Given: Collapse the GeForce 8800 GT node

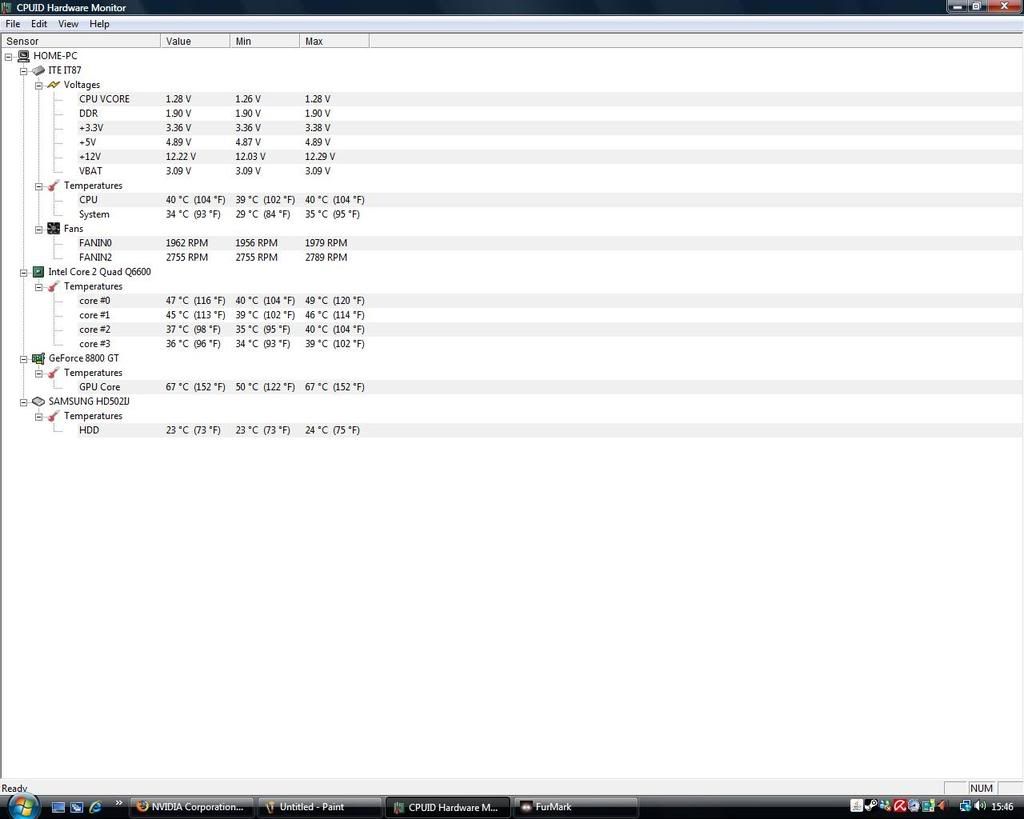Looking at the screenshot, I should click(24, 359).
